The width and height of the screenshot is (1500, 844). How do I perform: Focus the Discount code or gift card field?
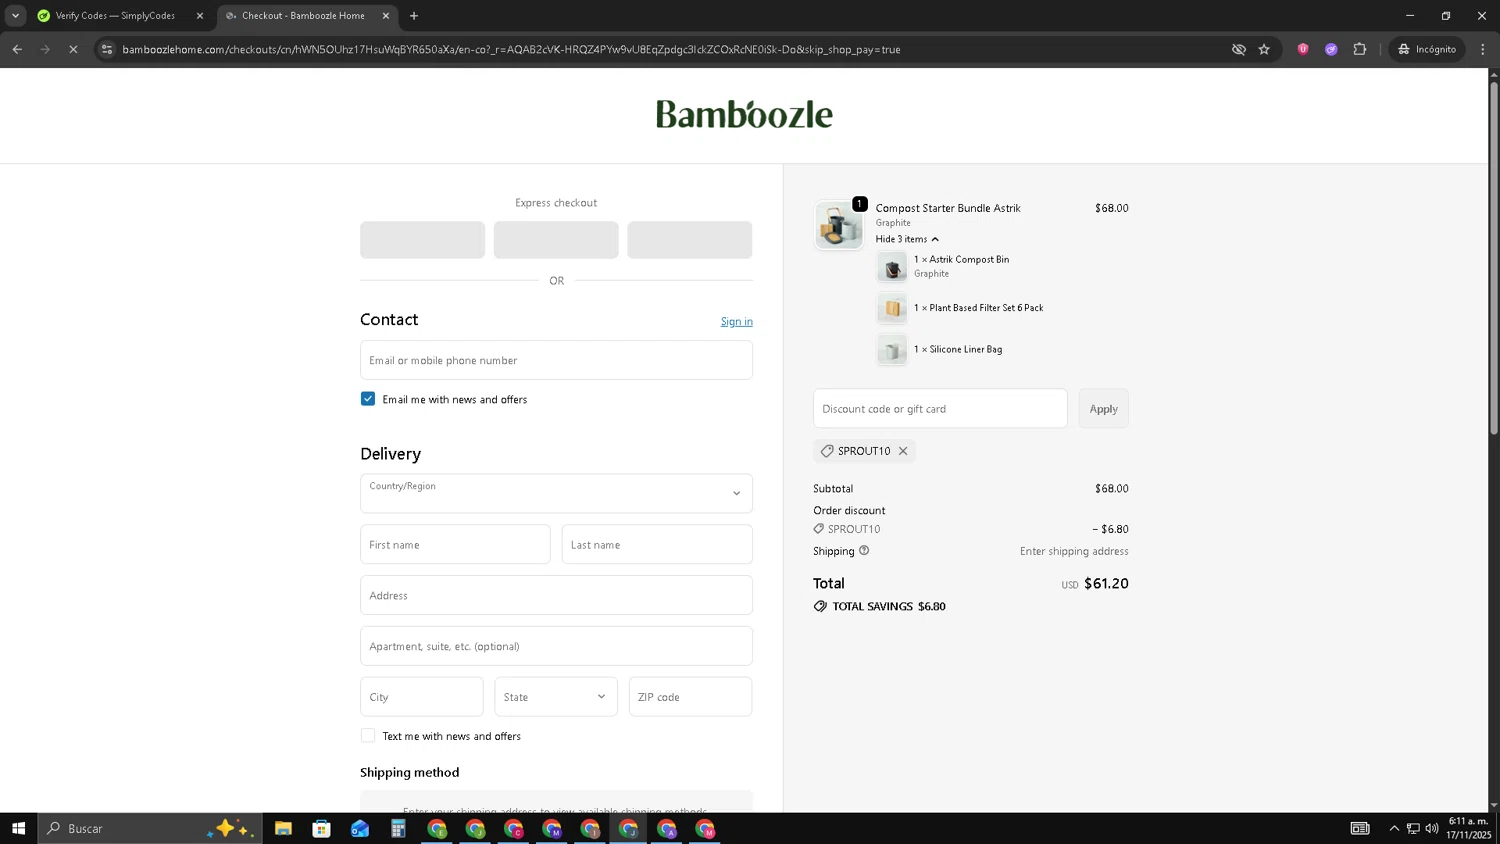[940, 409]
